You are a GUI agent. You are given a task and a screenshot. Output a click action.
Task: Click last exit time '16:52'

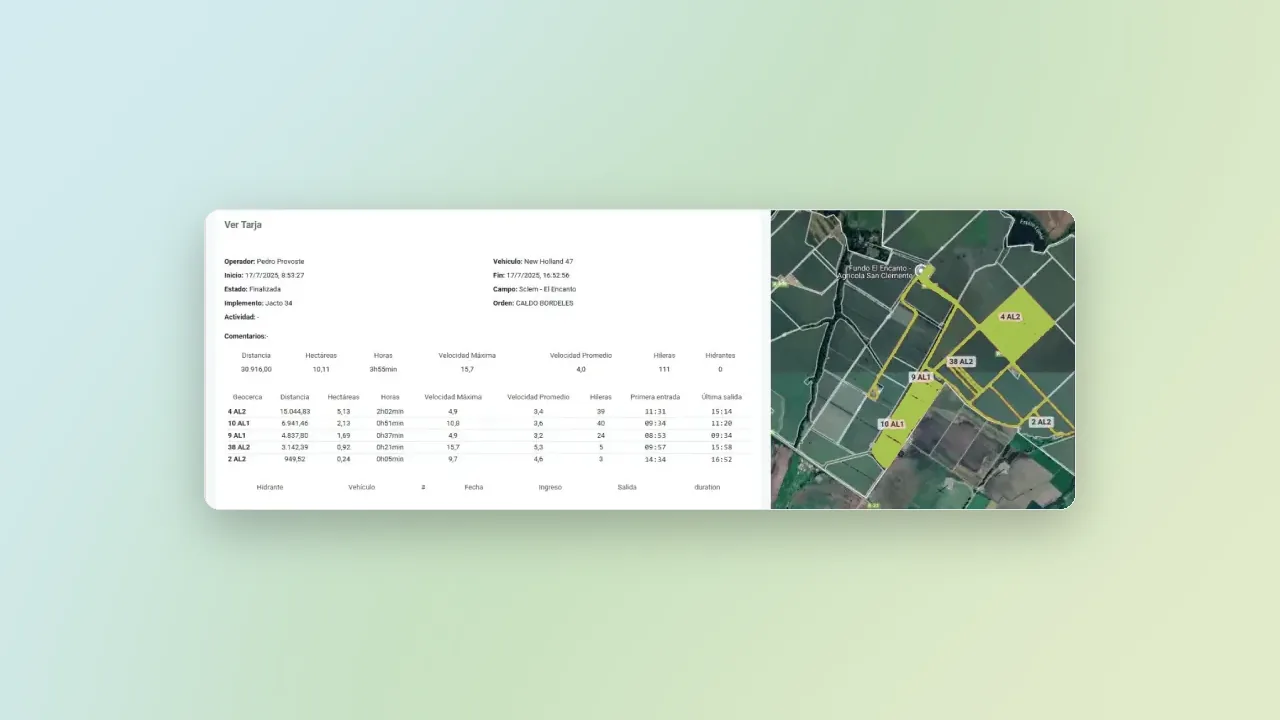722,459
